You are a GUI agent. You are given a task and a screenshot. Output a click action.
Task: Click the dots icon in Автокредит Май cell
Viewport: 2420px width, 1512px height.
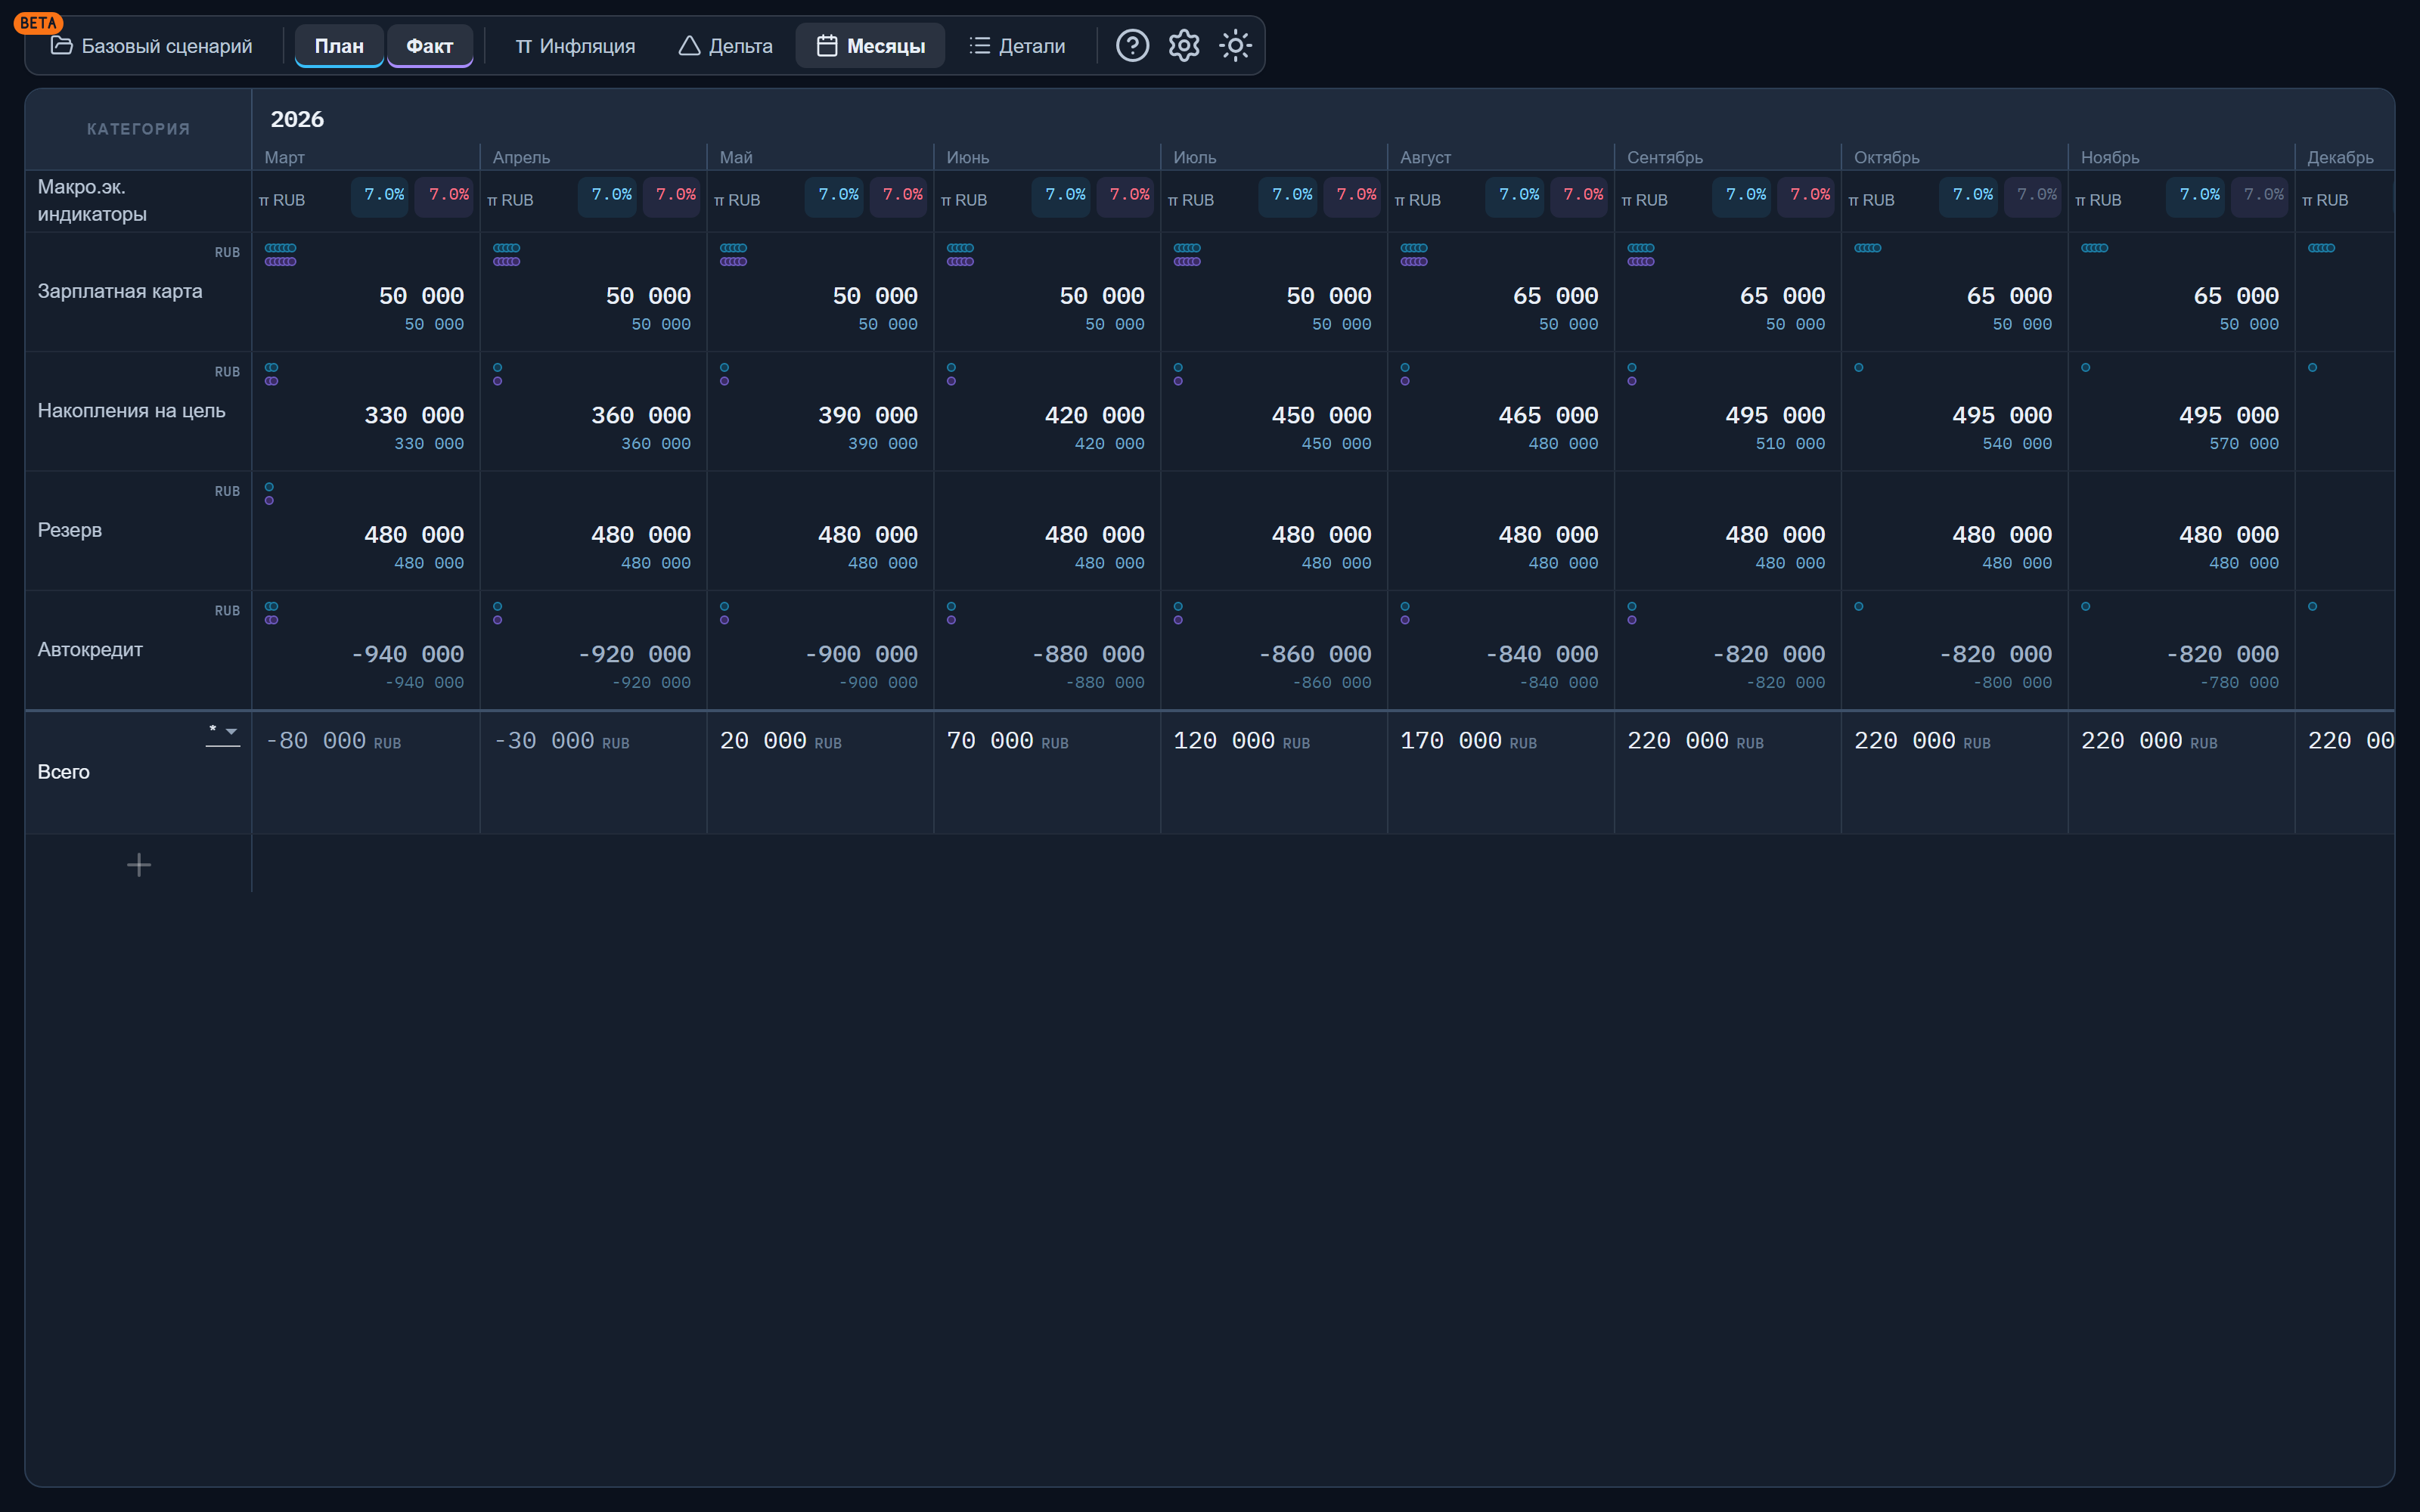click(x=724, y=613)
